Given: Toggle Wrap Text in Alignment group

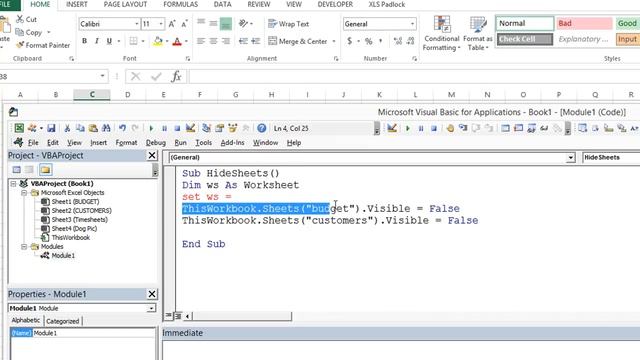Looking at the screenshot, I should click(289, 24).
